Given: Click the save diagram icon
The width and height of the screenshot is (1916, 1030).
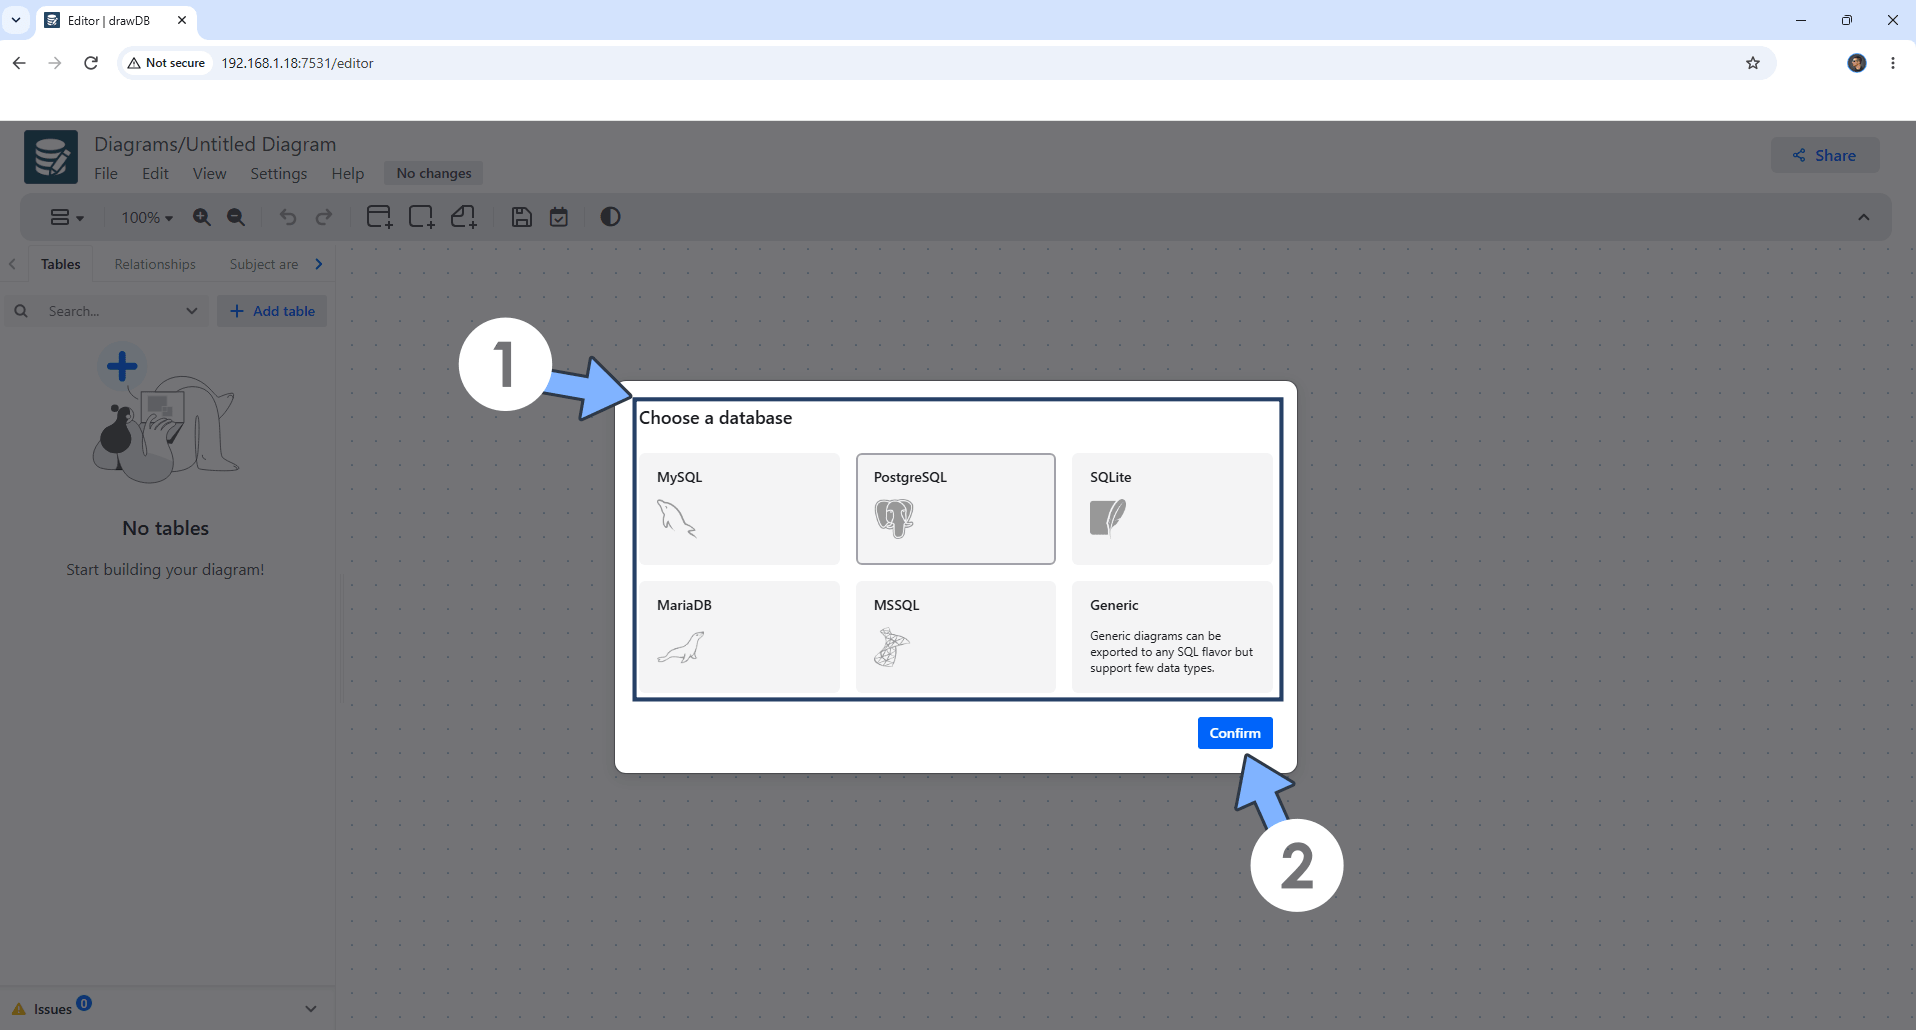Looking at the screenshot, I should pyautogui.click(x=522, y=217).
